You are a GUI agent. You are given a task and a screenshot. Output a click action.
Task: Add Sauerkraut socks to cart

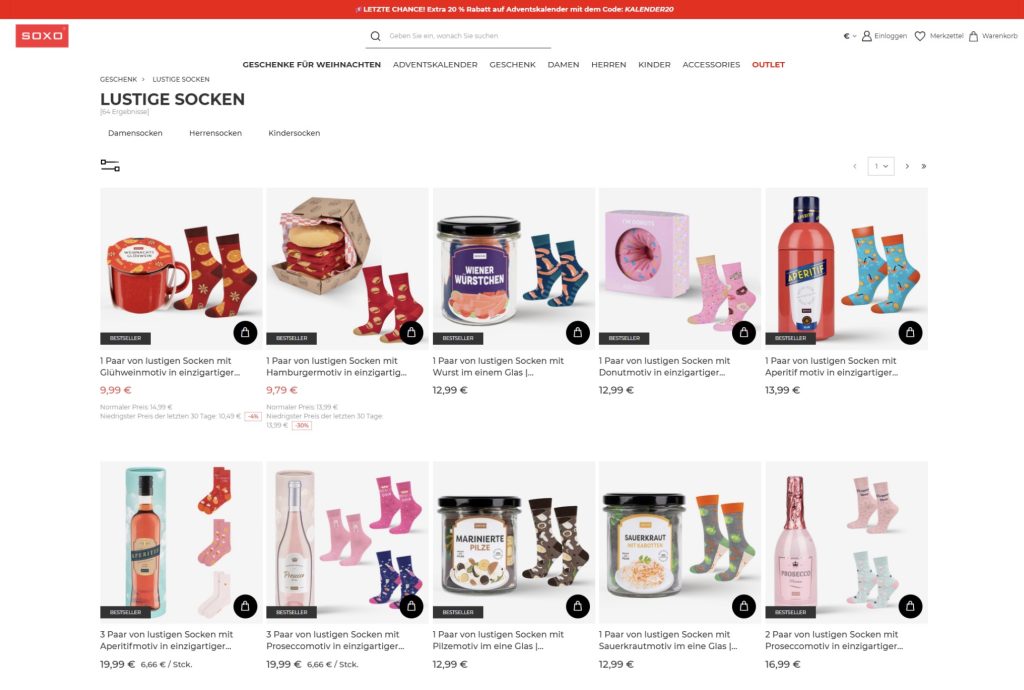tap(744, 606)
